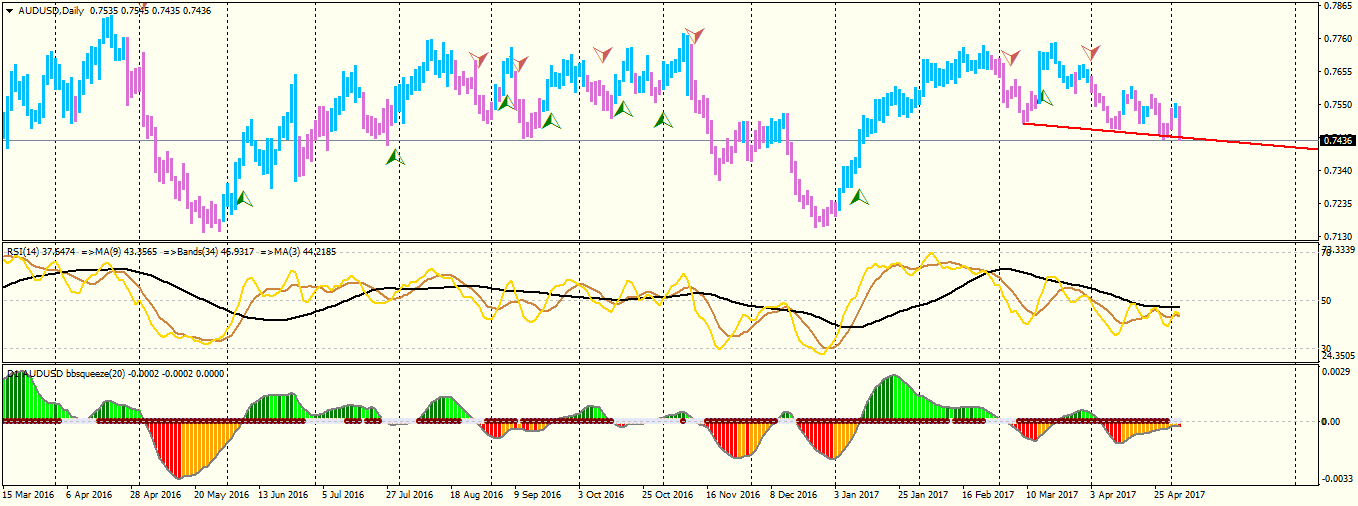The image size is (1358, 506).
Task: Click the 0.7550 price scale label
Action: 1338,105
